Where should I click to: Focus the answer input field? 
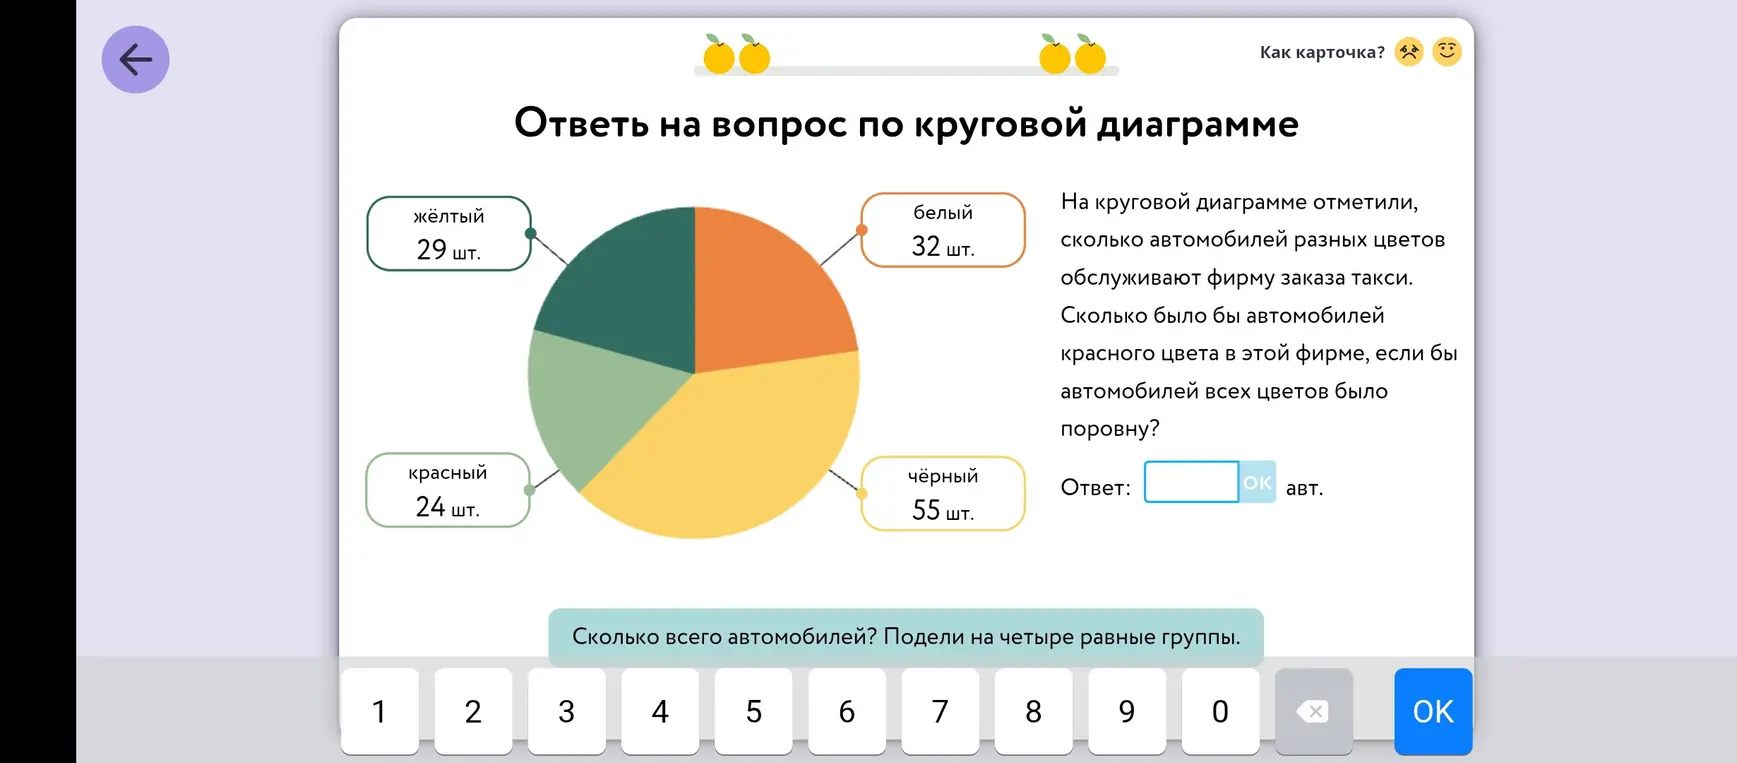point(1191,482)
